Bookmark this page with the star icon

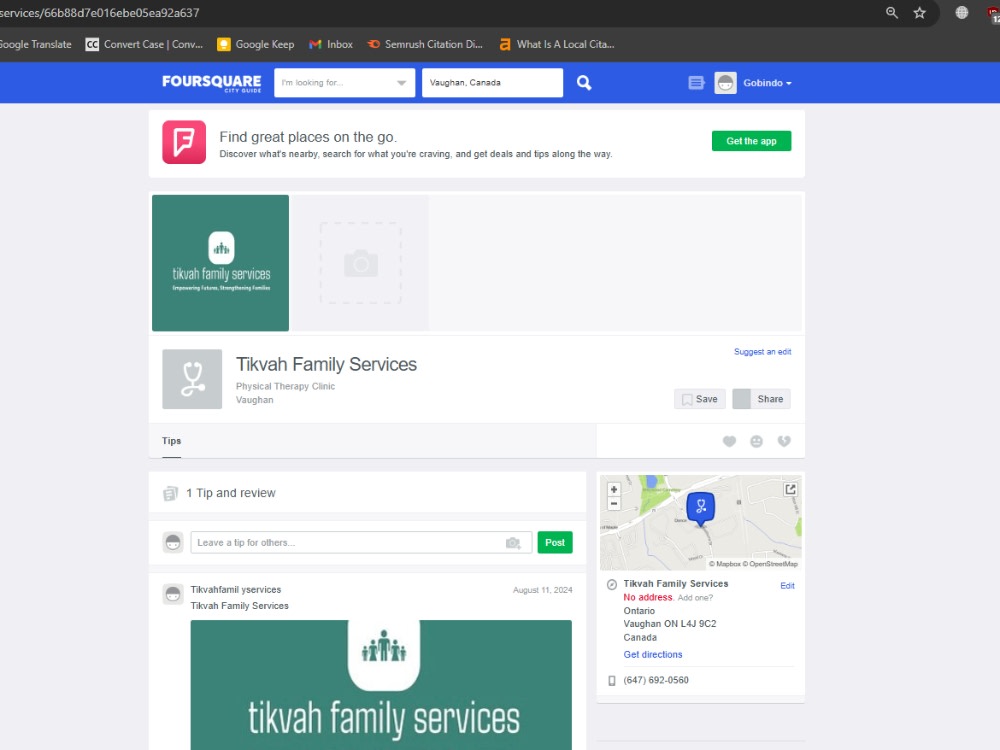[919, 13]
